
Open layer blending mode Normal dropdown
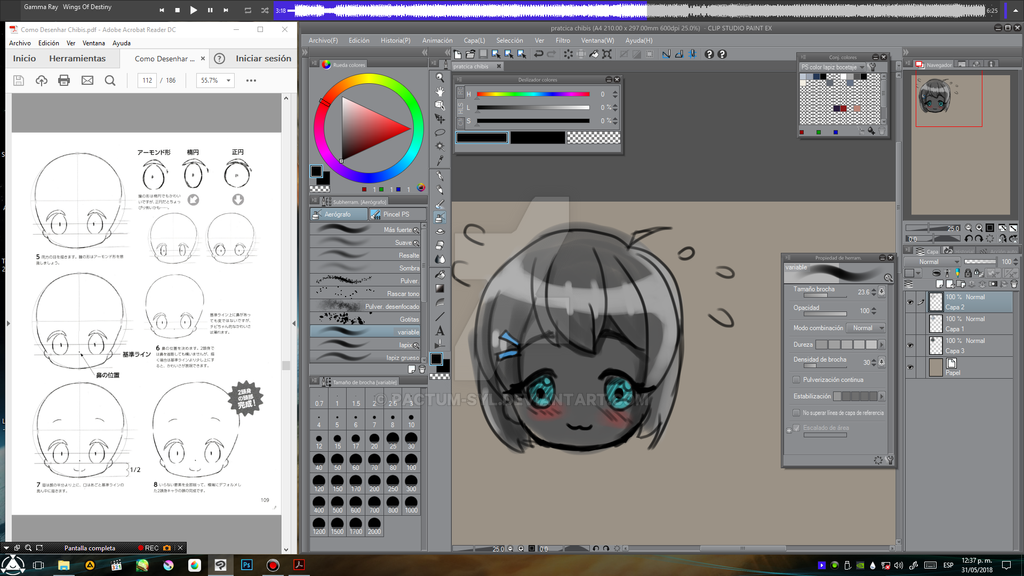(x=935, y=261)
